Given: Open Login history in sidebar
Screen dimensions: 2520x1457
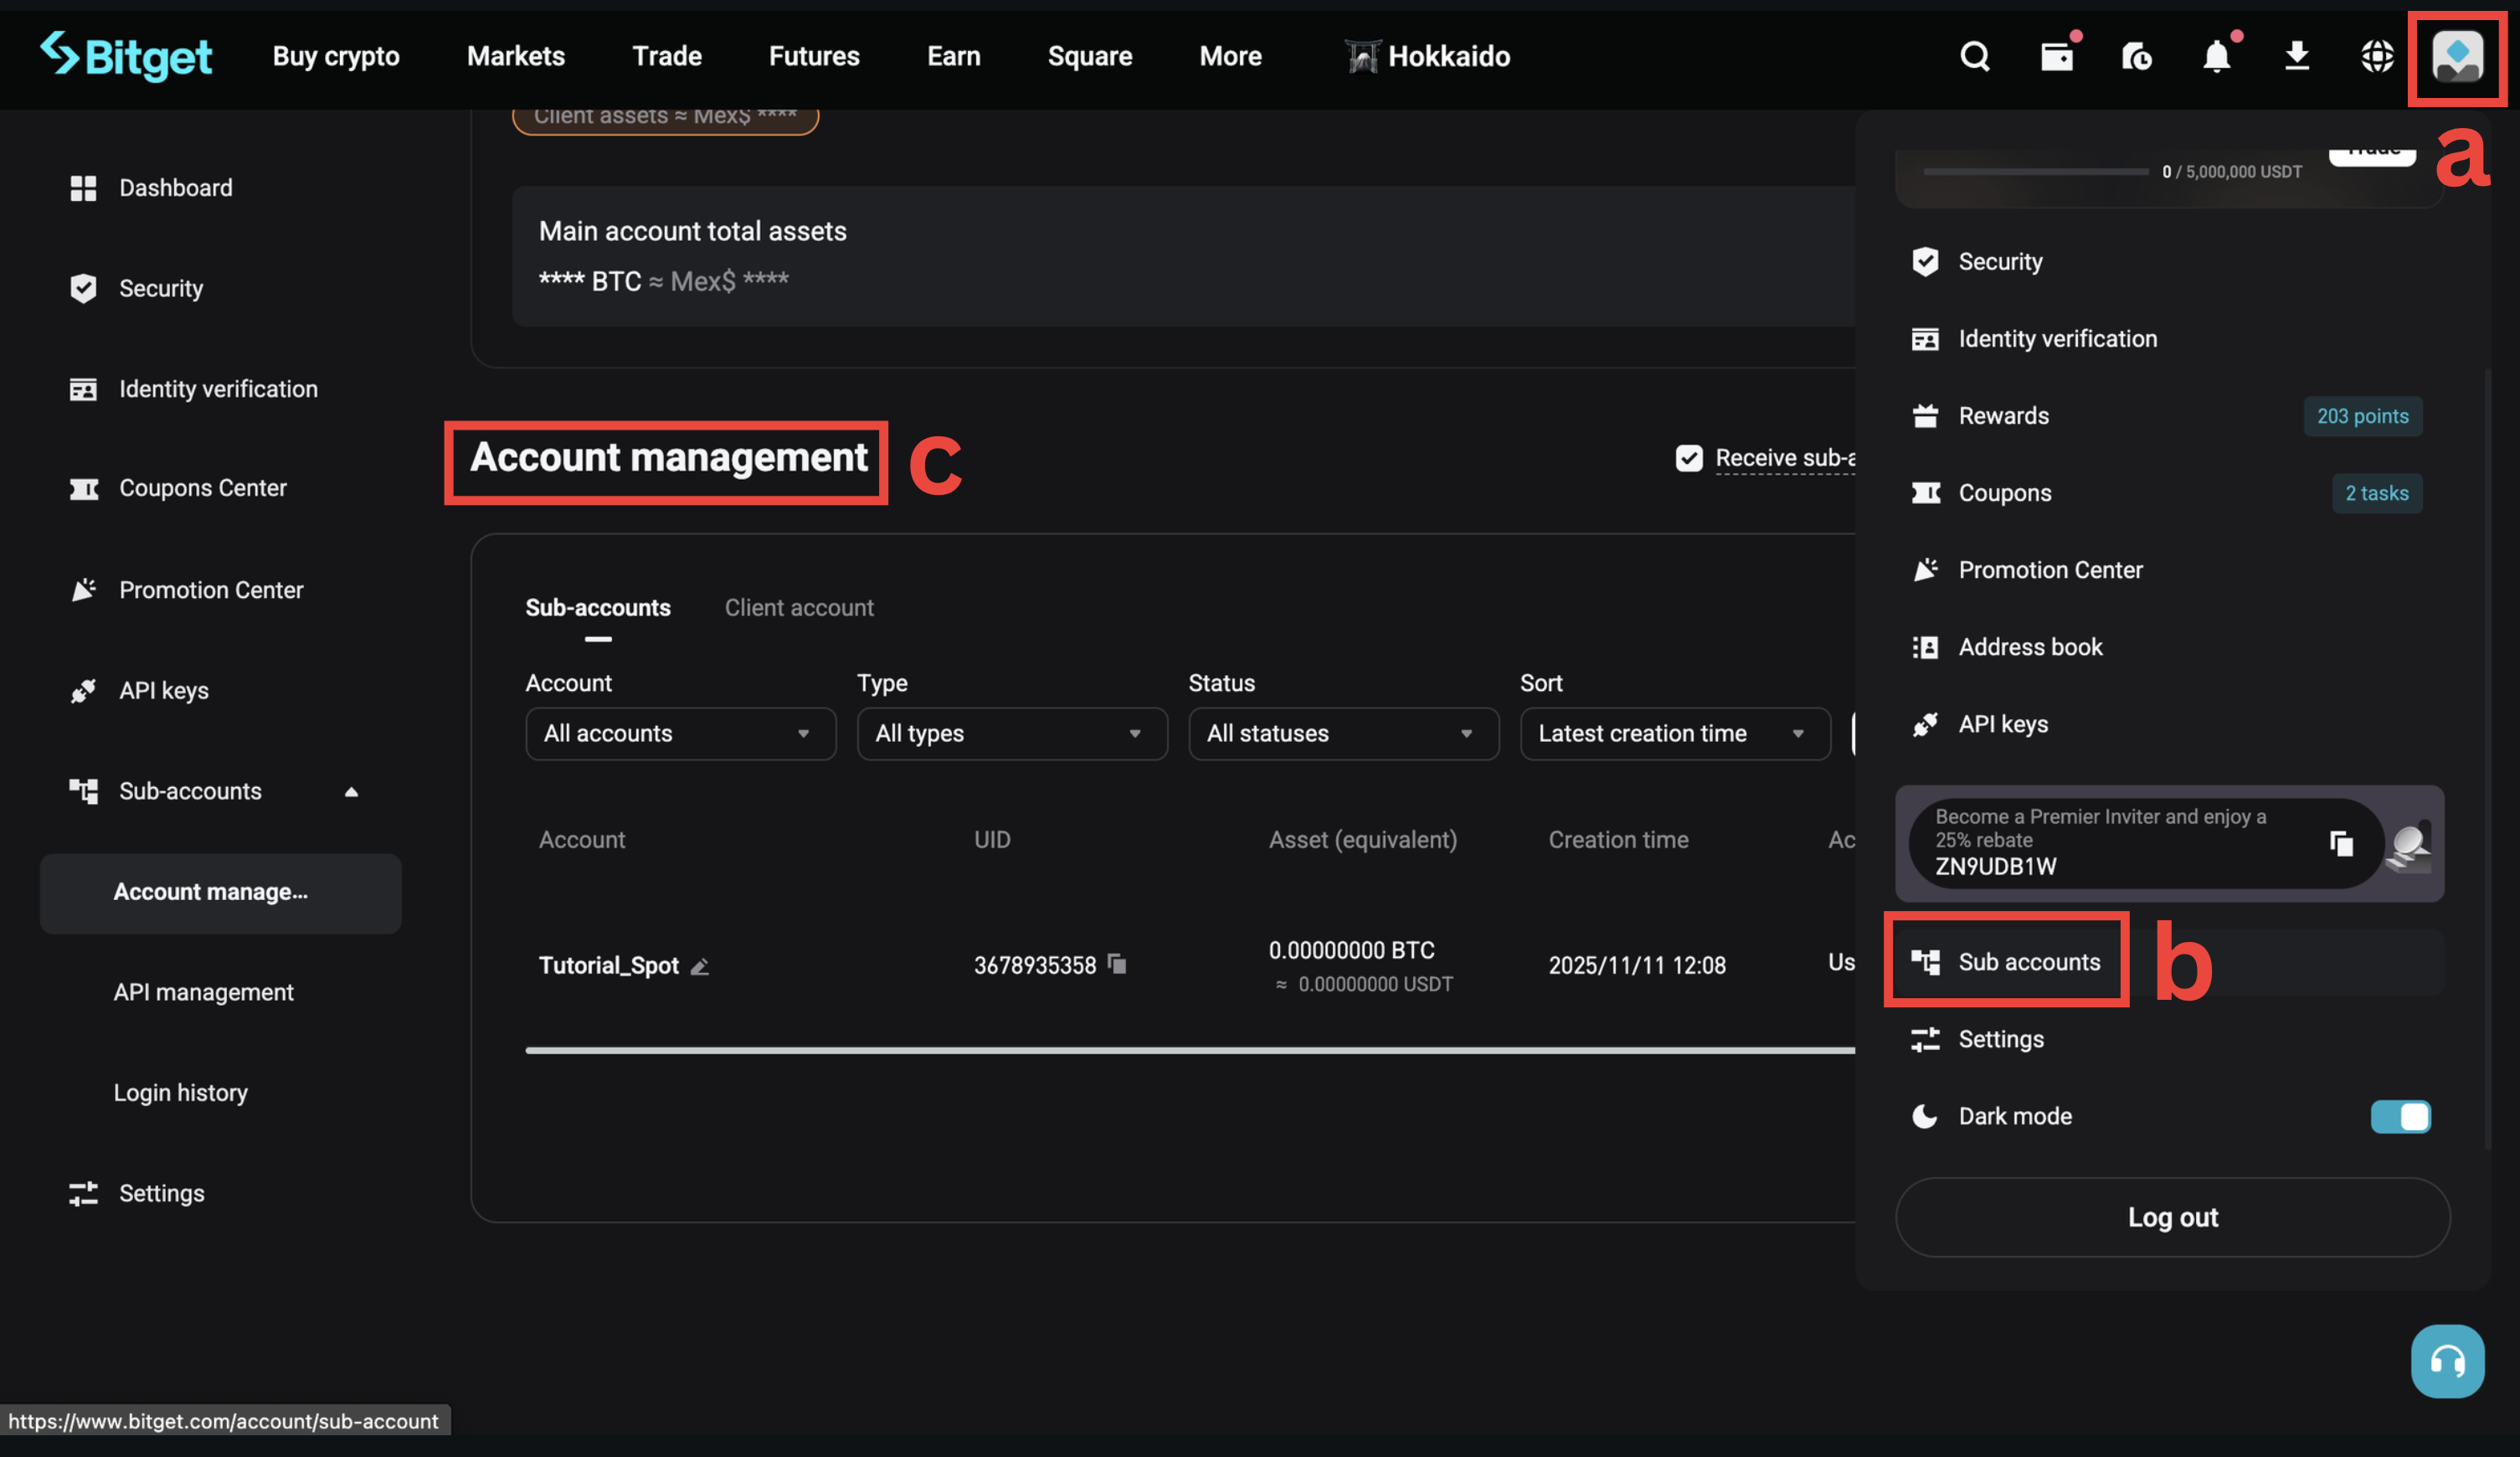Looking at the screenshot, I should [180, 1092].
